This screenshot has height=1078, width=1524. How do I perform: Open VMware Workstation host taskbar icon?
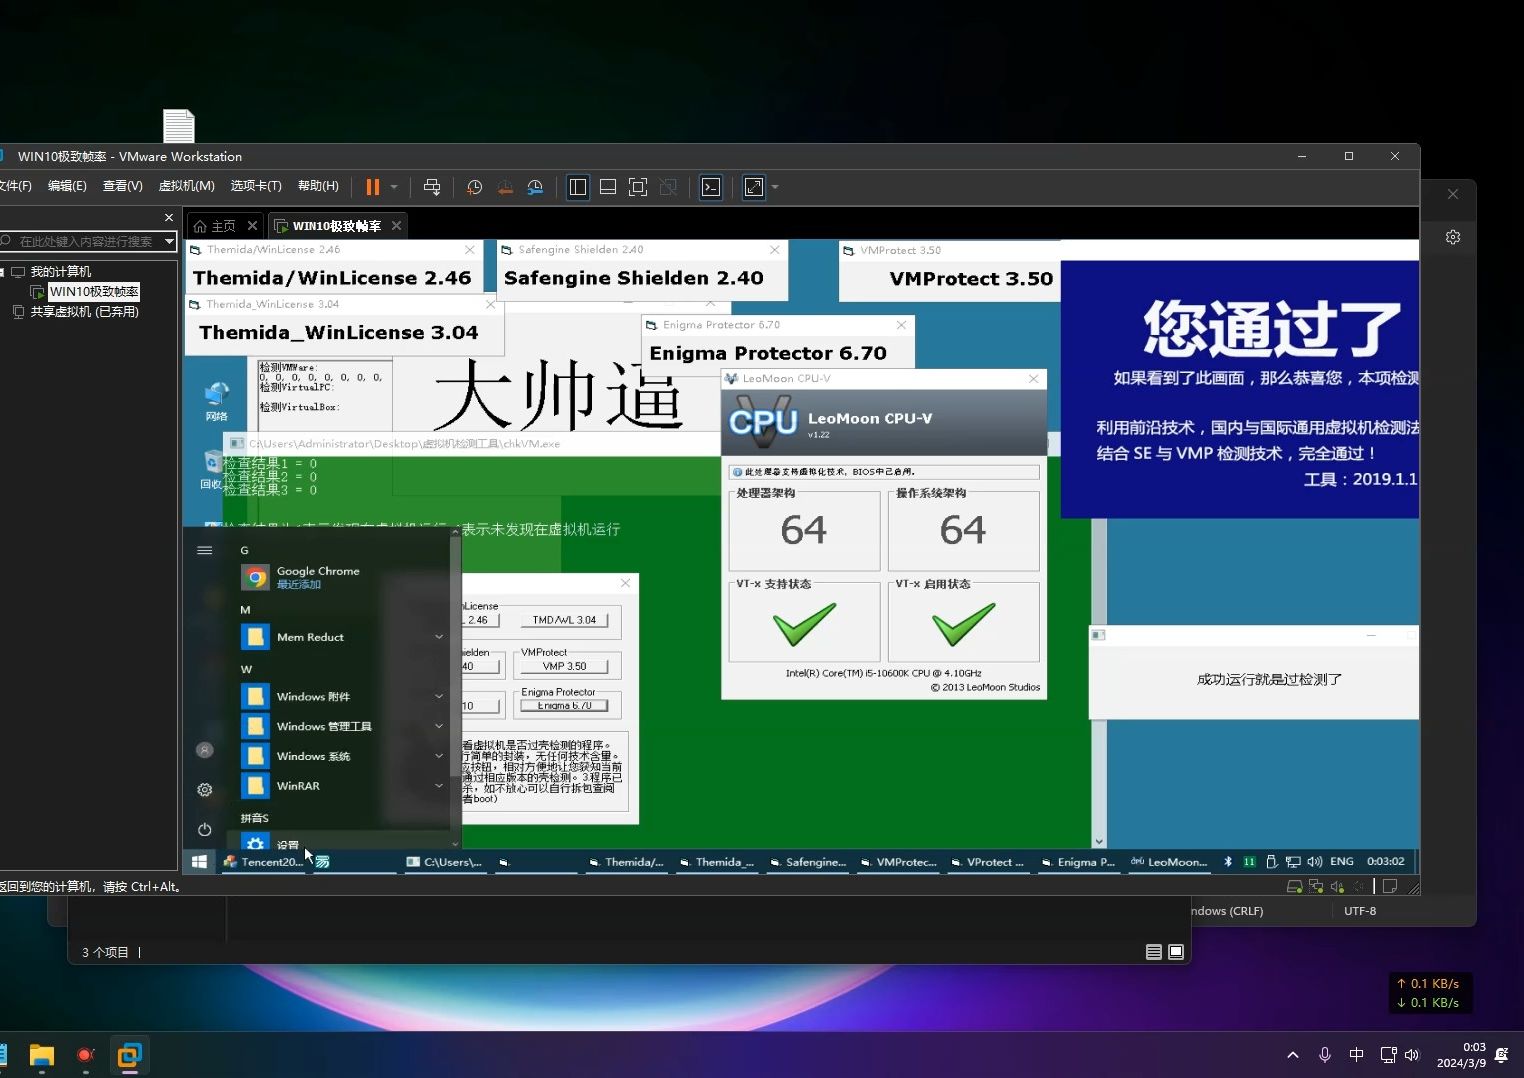pyautogui.click(x=129, y=1055)
